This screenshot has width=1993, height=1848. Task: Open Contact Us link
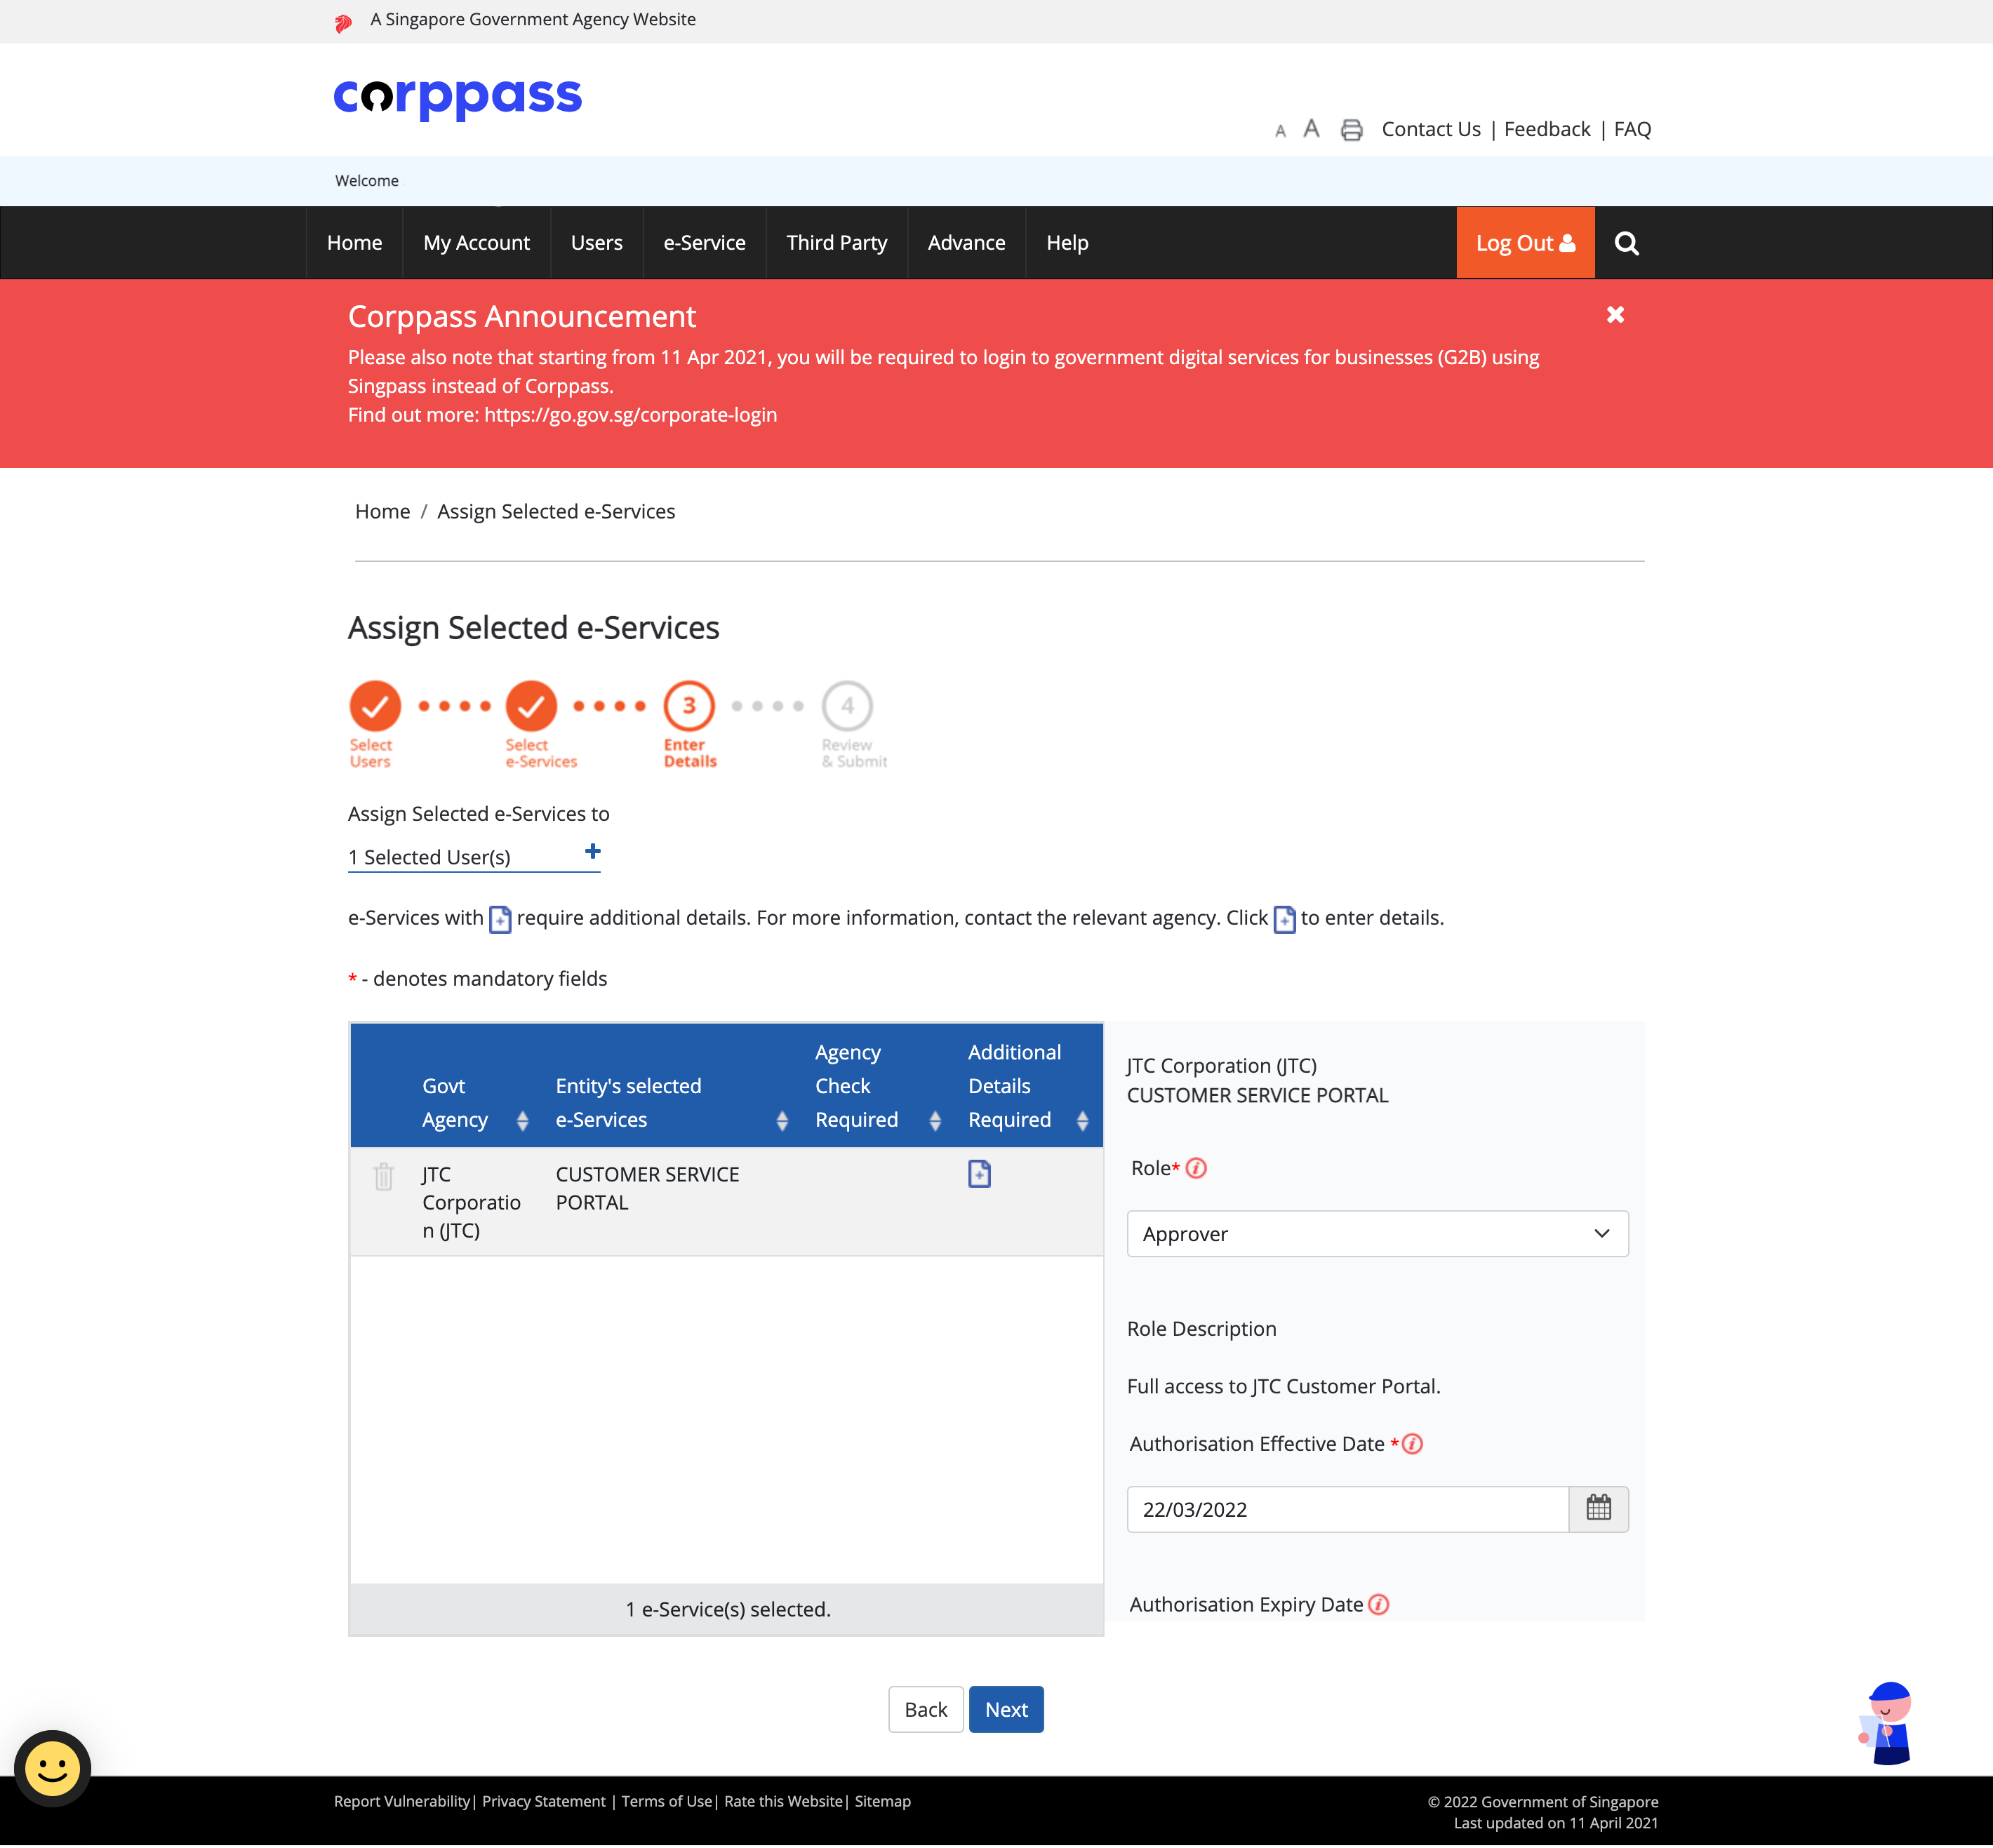1431,129
